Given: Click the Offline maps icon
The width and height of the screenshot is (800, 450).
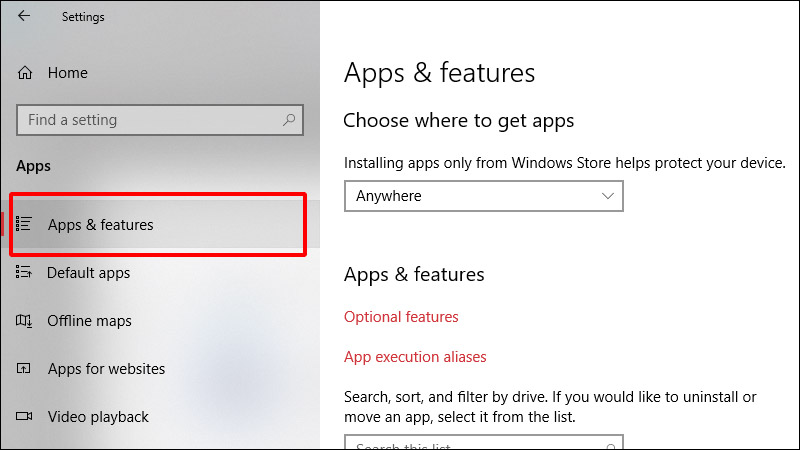Looking at the screenshot, I should (x=24, y=320).
